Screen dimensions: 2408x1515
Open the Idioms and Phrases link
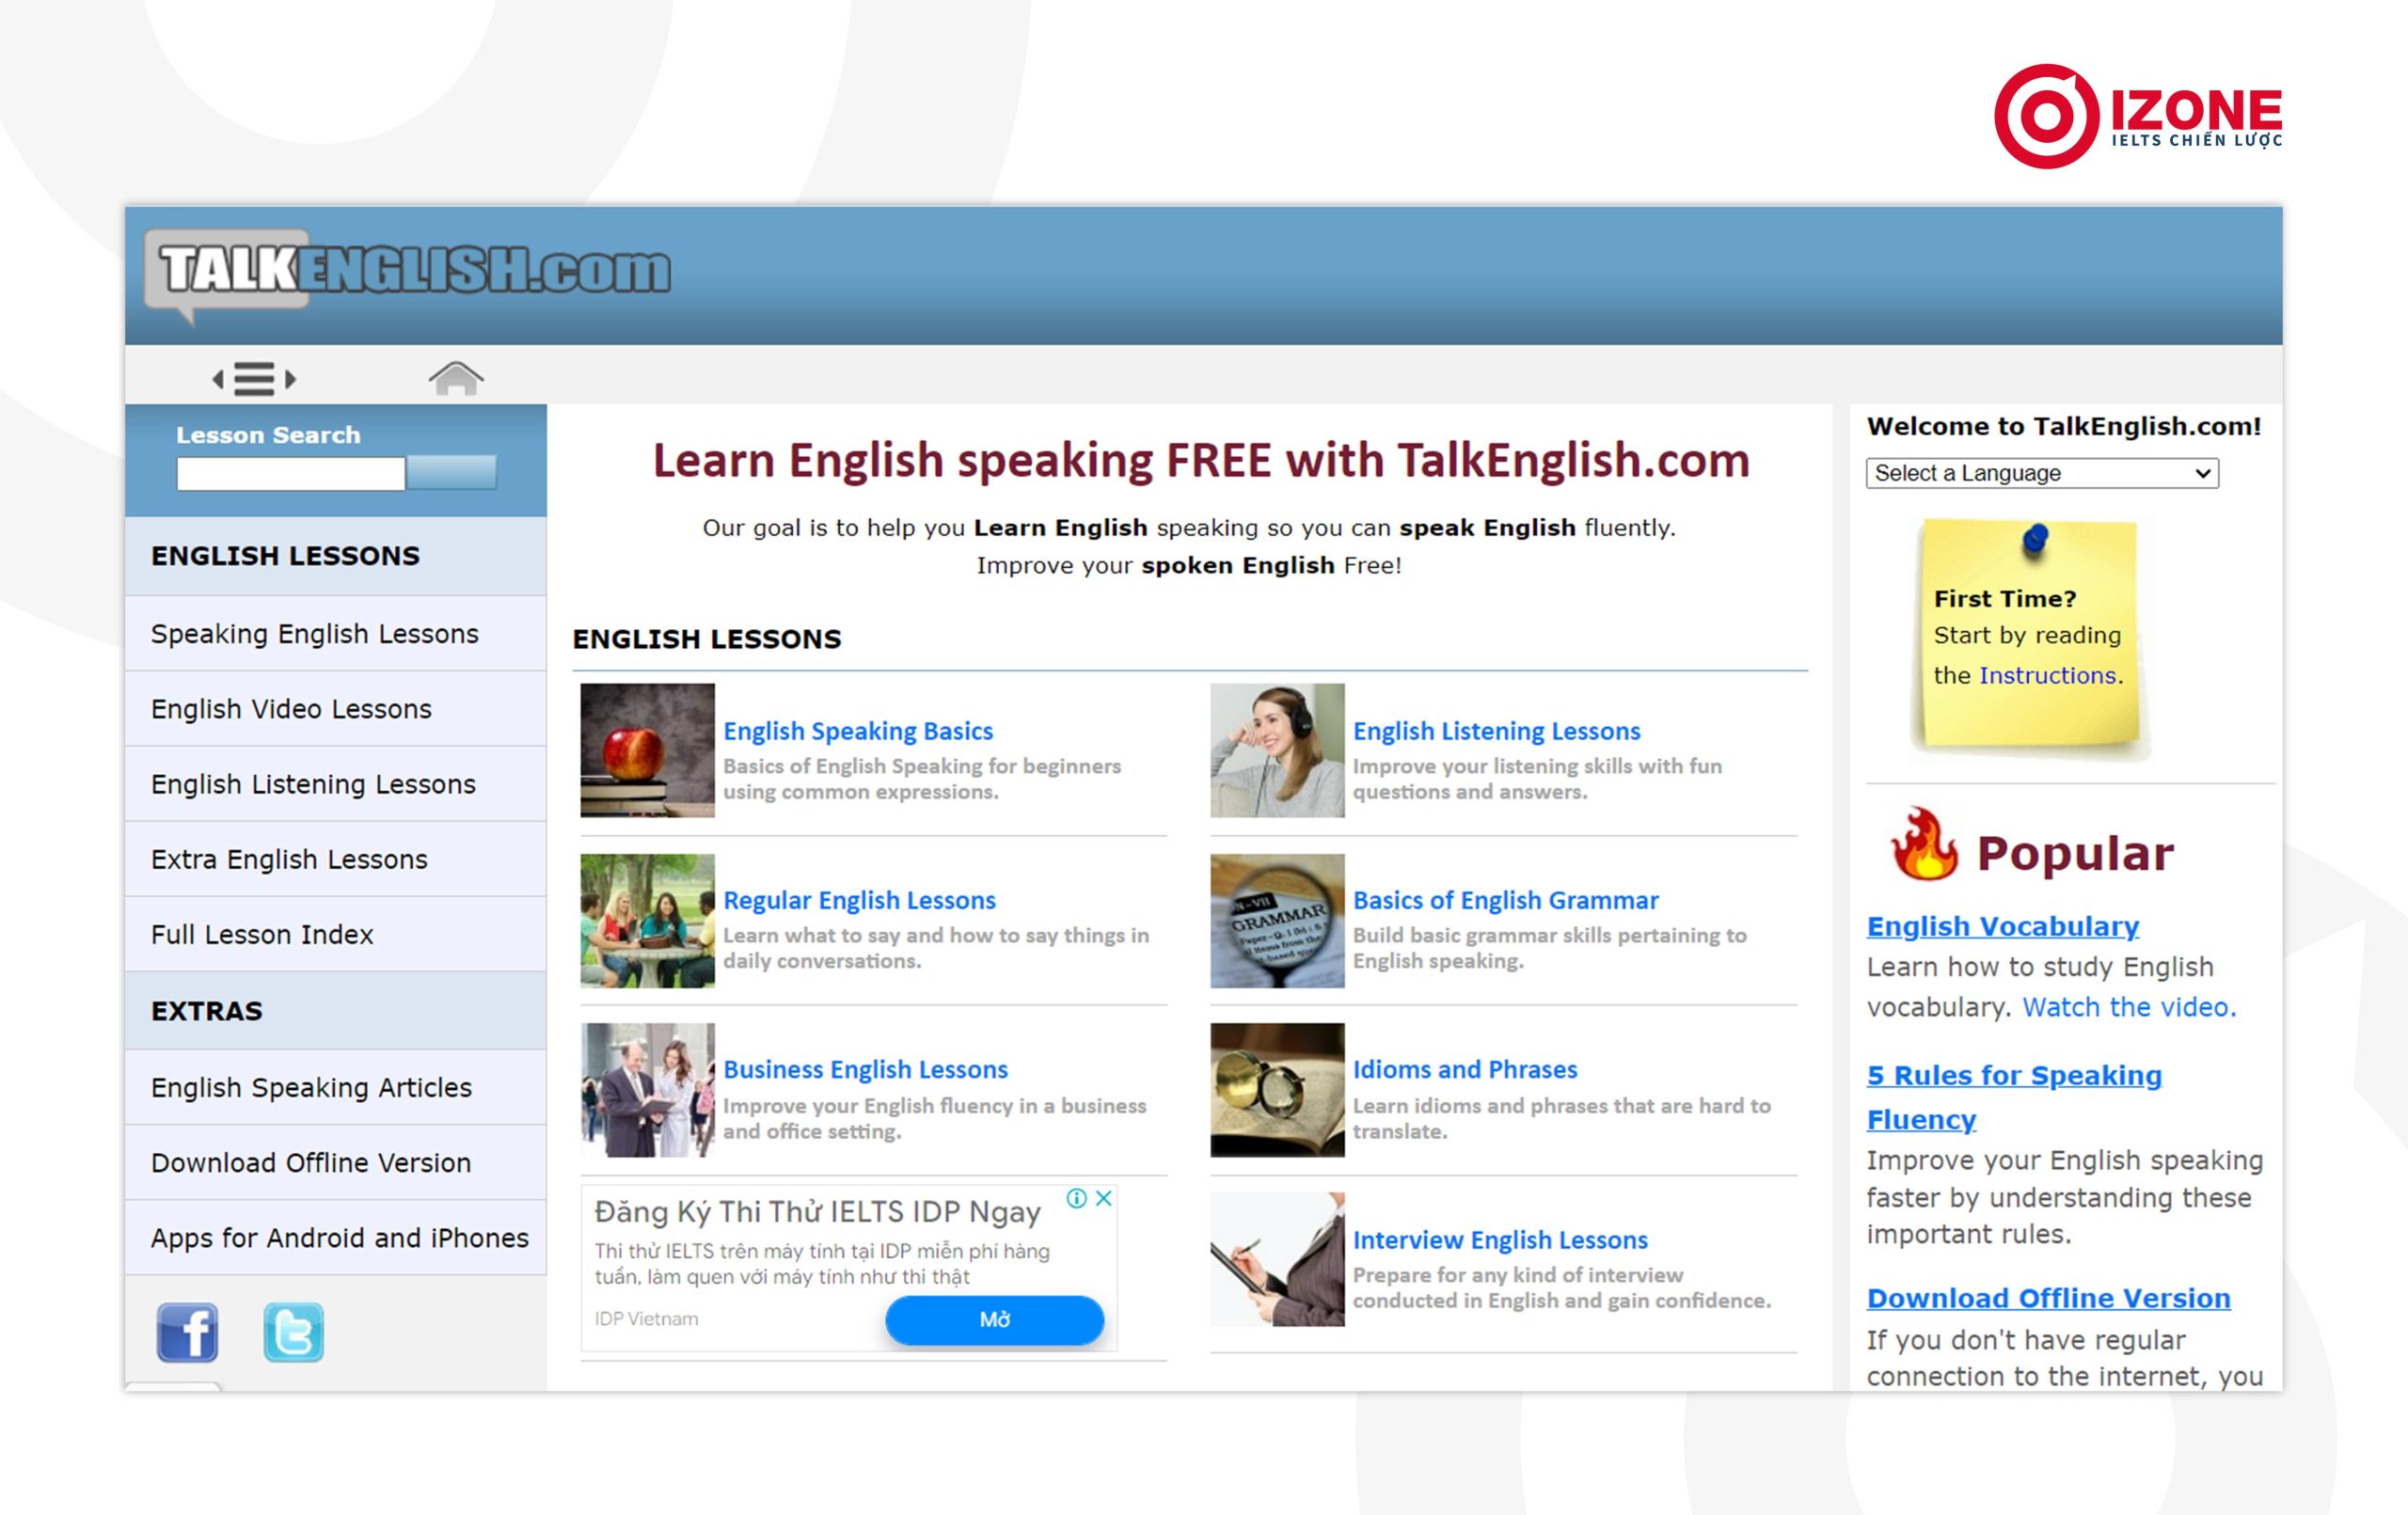tap(1465, 1069)
